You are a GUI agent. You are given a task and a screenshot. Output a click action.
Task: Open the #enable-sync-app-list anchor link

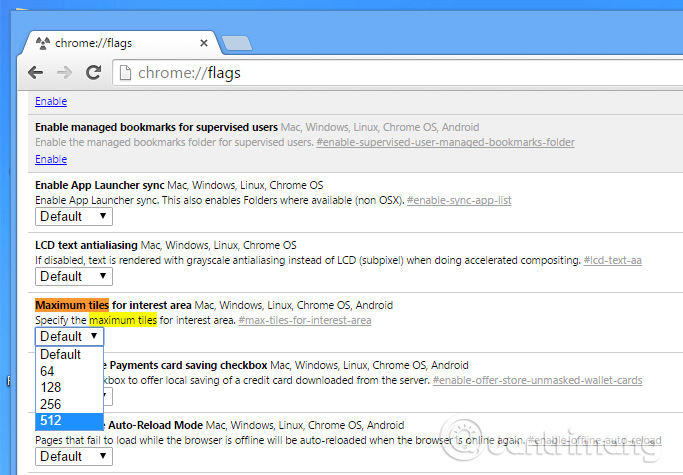[x=459, y=200]
